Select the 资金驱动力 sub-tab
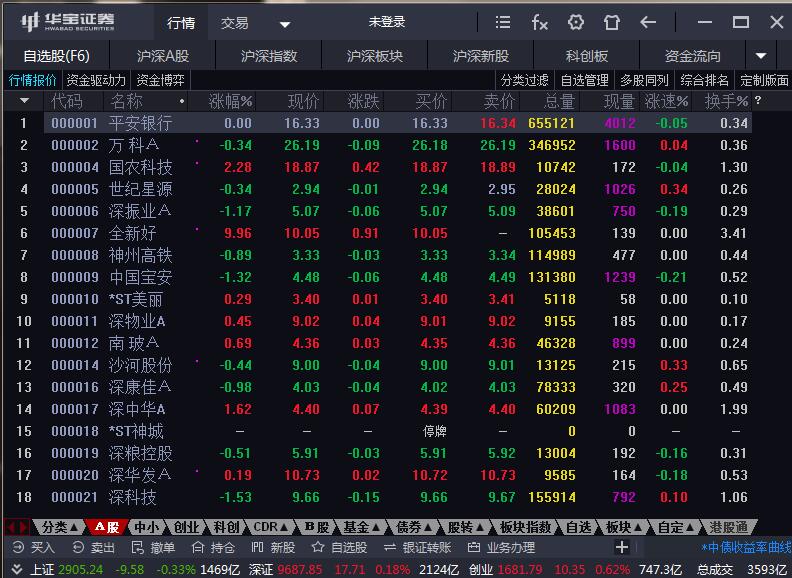Screen dimensions: 792x578 pyautogui.click(x=95, y=80)
